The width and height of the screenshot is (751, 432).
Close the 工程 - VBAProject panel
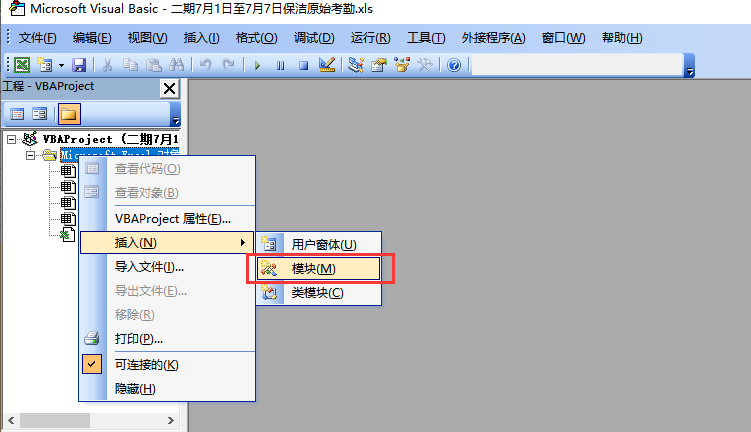click(170, 89)
